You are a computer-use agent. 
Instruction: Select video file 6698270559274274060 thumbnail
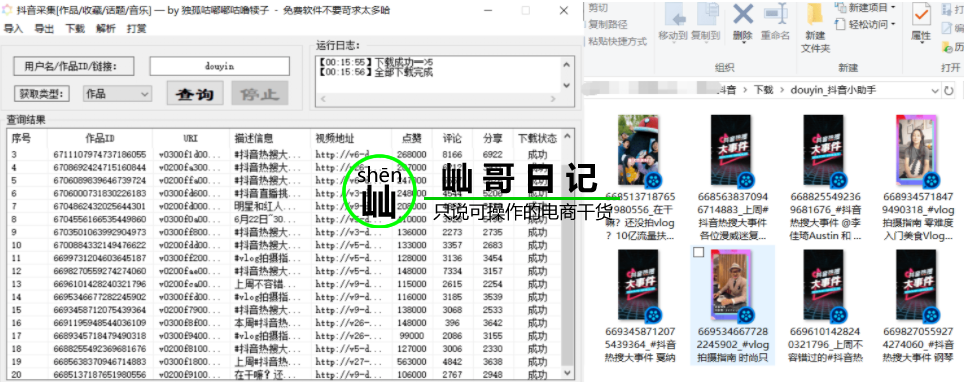tap(916, 285)
